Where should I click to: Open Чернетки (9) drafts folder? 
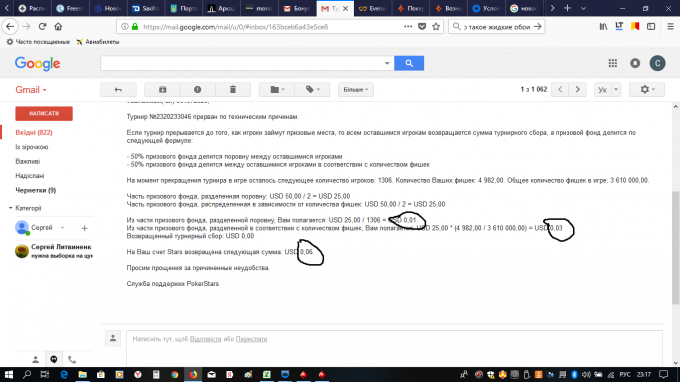pos(36,190)
